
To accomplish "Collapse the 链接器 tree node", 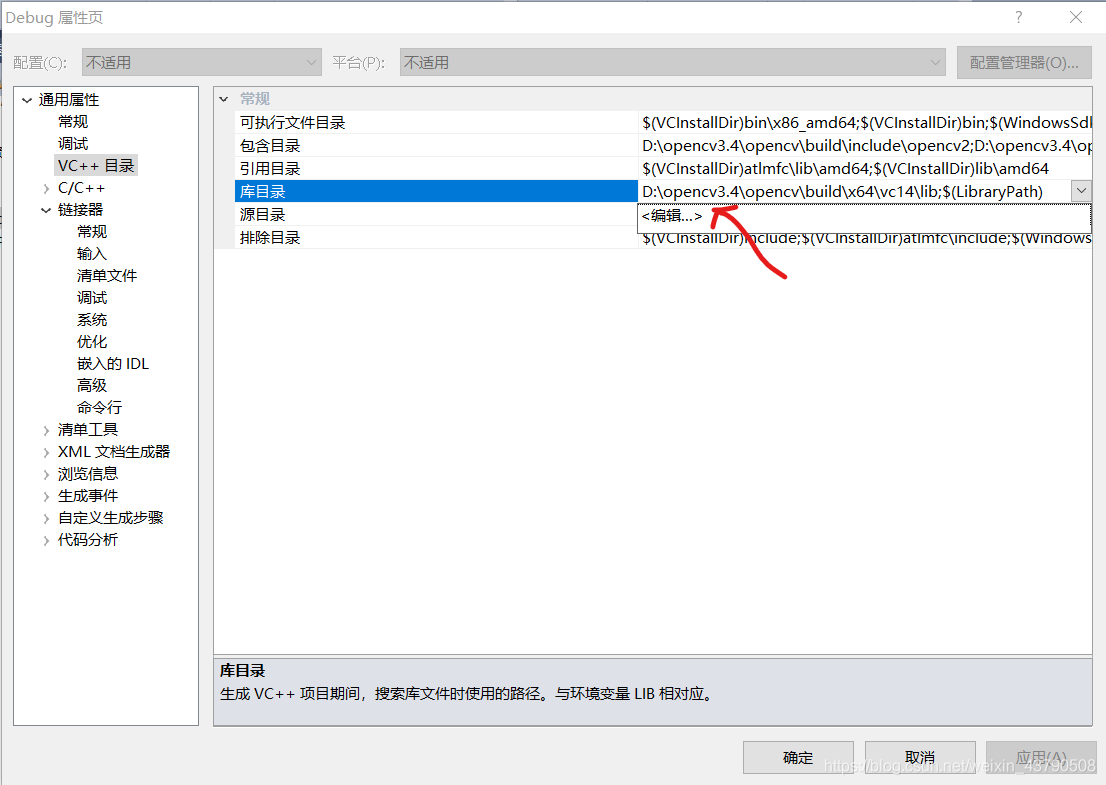I will coord(46,210).
